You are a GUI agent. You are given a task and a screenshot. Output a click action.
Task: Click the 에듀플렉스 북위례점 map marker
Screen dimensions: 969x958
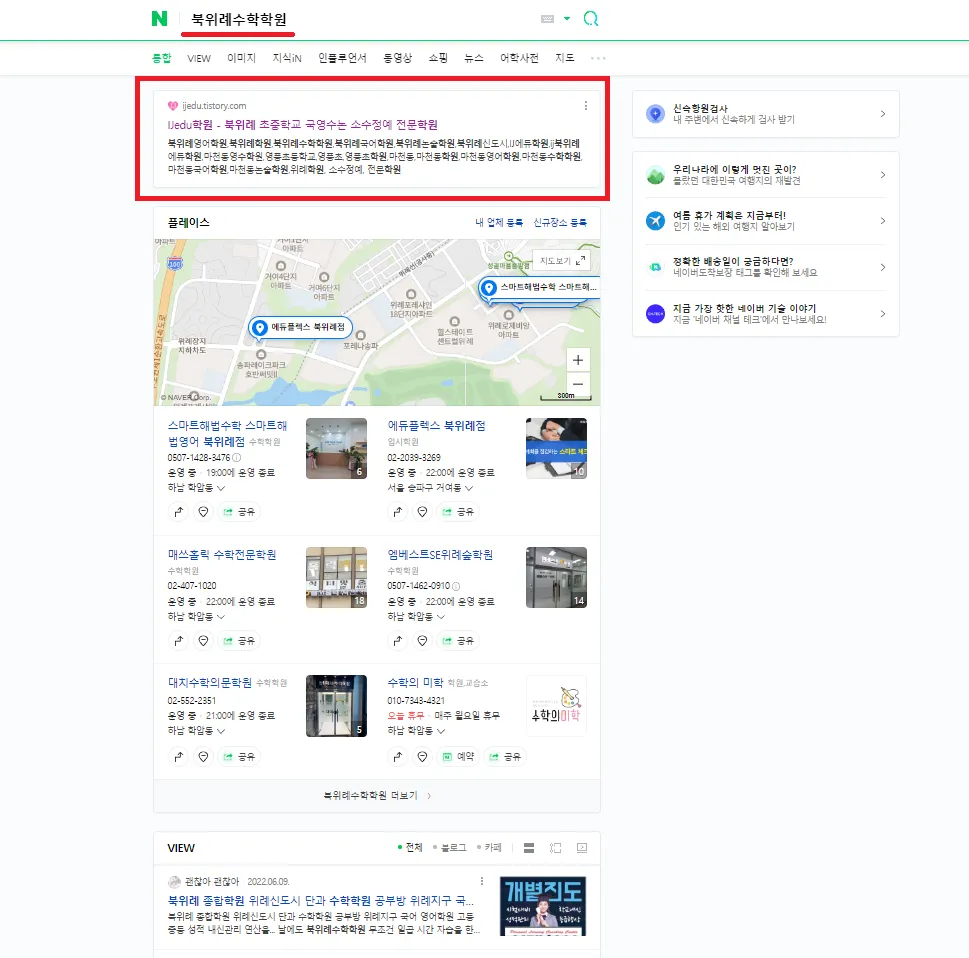pyautogui.click(x=301, y=327)
